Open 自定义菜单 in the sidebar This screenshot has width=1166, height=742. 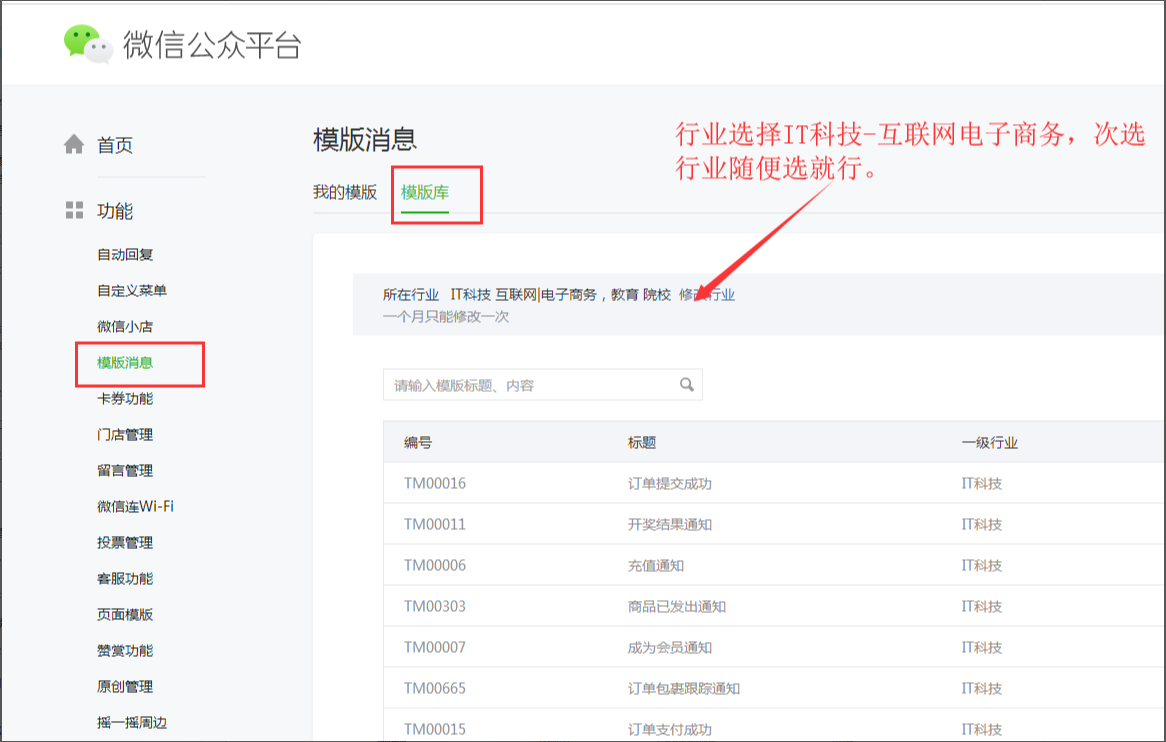click(x=132, y=290)
